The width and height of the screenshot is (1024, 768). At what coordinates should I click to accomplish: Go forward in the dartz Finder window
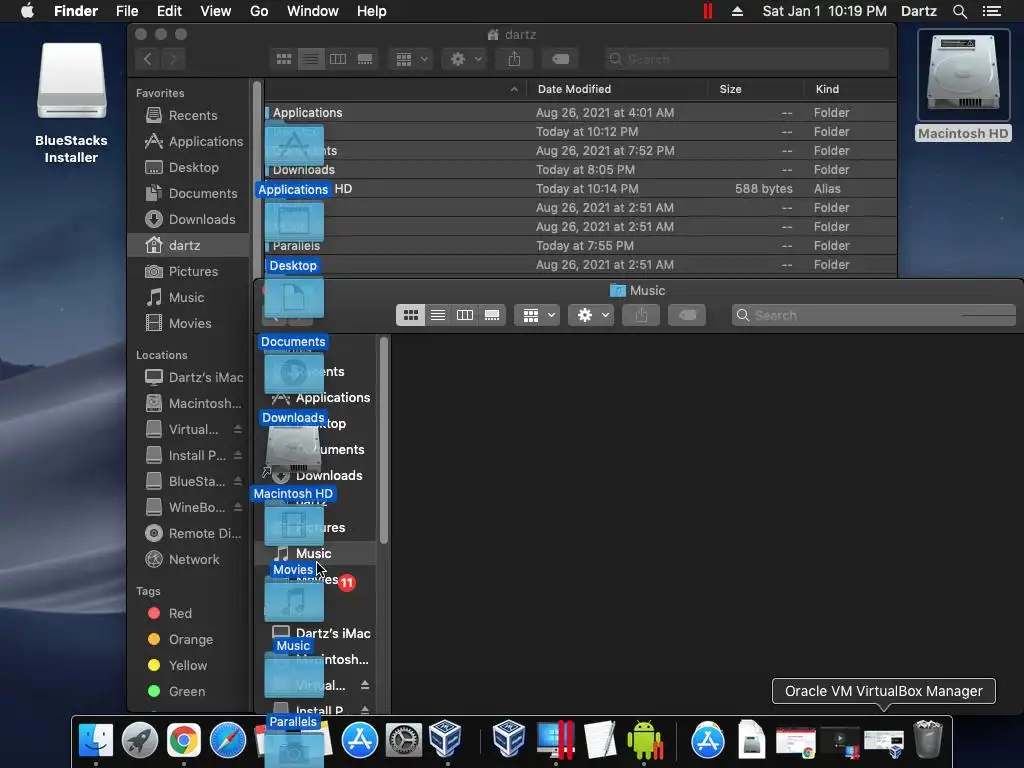coord(173,59)
